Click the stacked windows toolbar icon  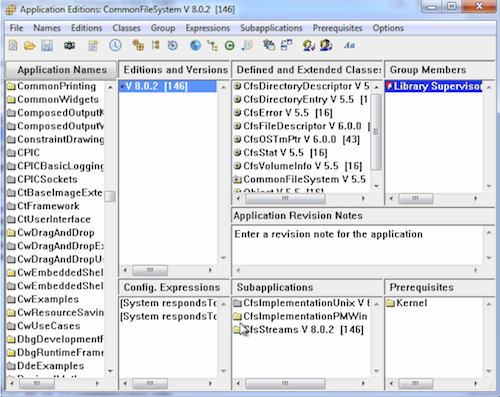point(269,45)
